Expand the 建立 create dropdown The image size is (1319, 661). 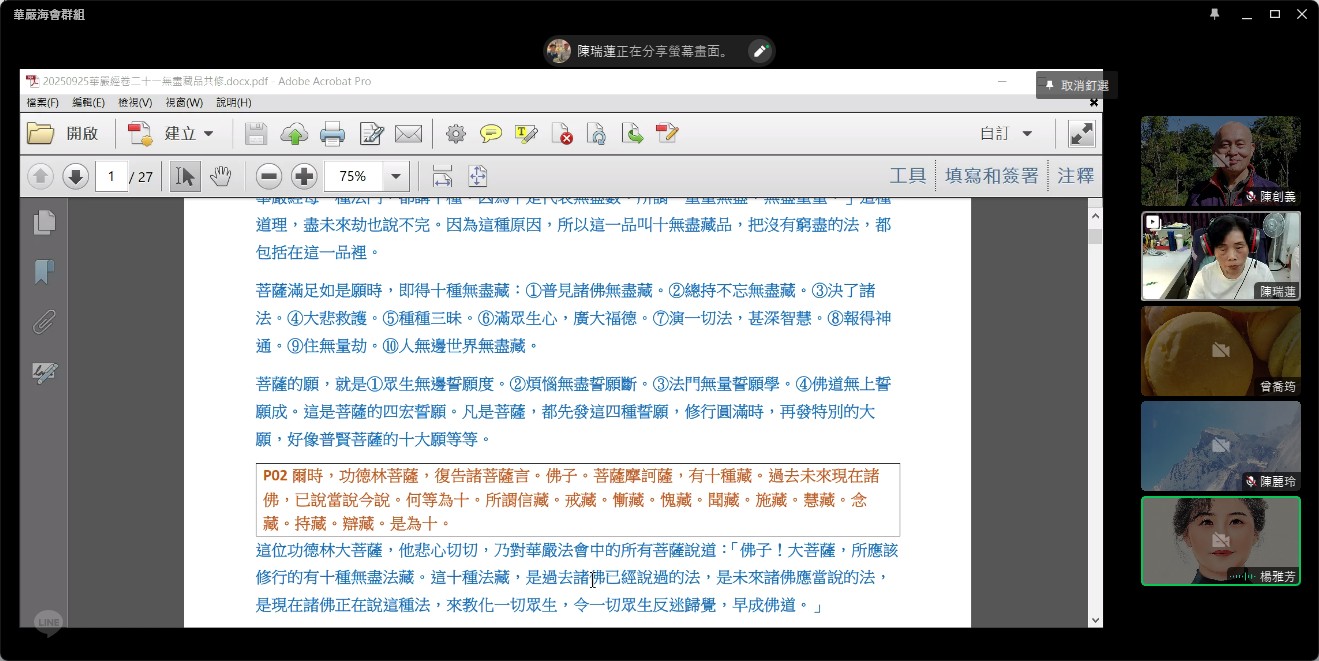click(208, 134)
